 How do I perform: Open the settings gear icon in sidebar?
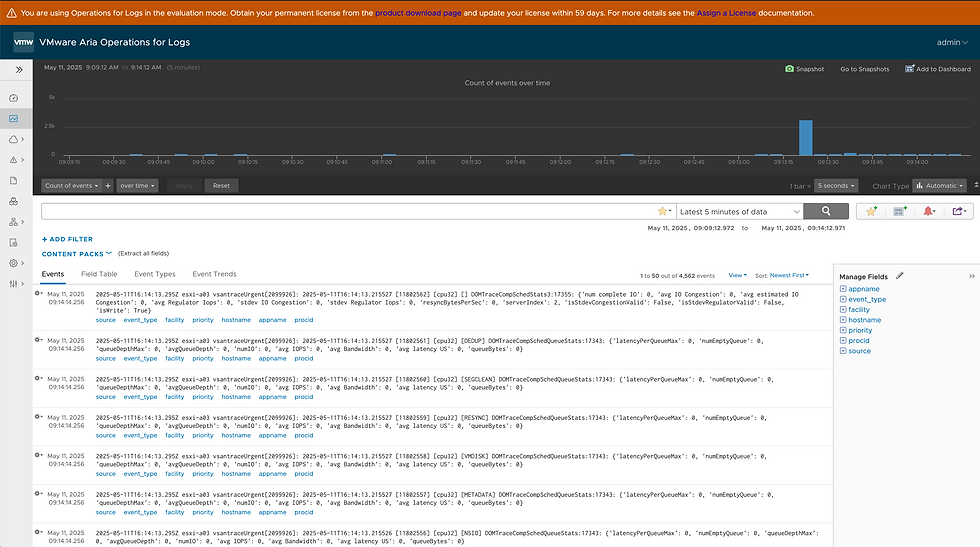pyautogui.click(x=13, y=263)
